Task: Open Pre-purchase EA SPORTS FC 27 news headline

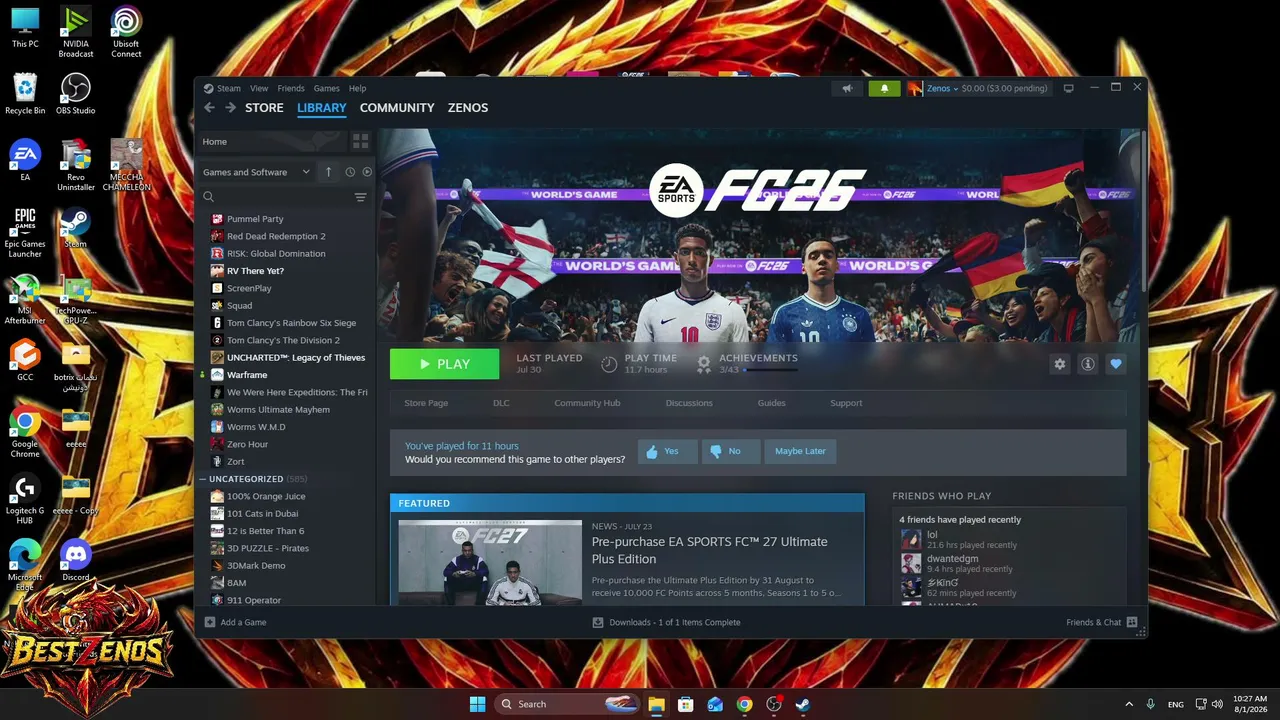Action: pyautogui.click(x=709, y=550)
